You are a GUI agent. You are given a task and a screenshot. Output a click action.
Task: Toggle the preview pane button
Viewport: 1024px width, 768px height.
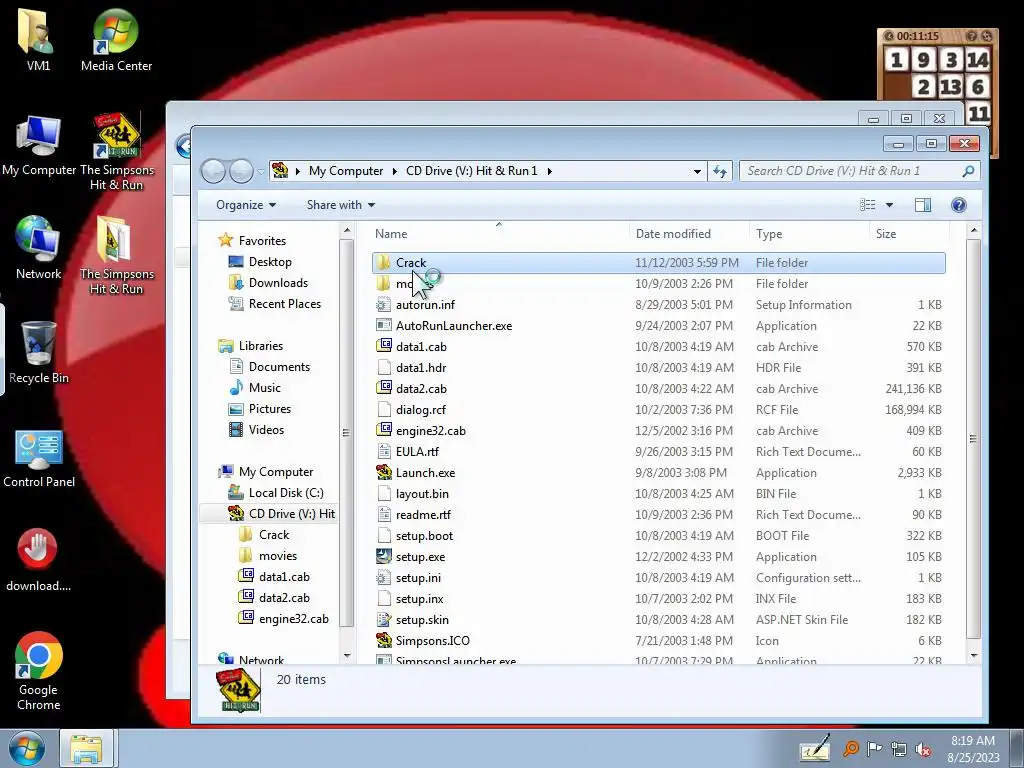(x=923, y=205)
